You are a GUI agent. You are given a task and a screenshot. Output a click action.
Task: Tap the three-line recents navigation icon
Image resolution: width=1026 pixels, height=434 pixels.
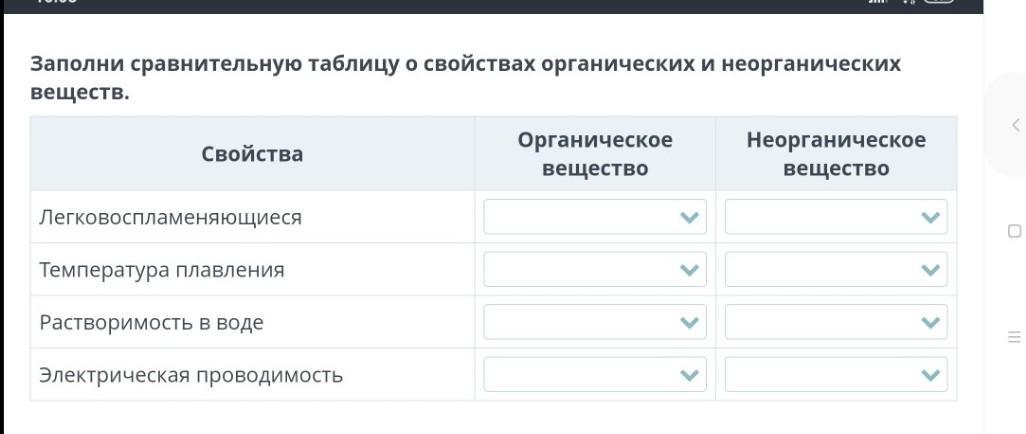pyautogui.click(x=1015, y=338)
